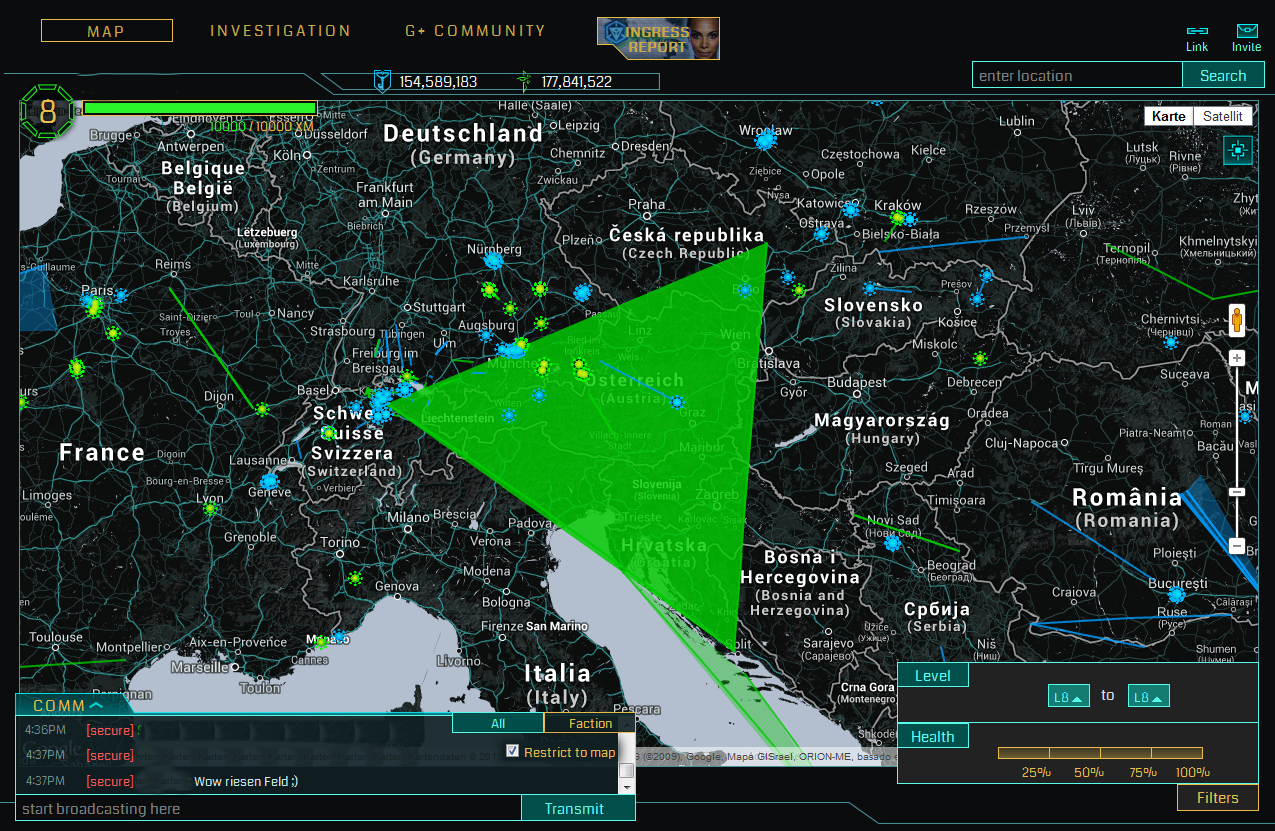
Task: Click the Resistance shield icon beside 154,589,183
Action: (381, 81)
